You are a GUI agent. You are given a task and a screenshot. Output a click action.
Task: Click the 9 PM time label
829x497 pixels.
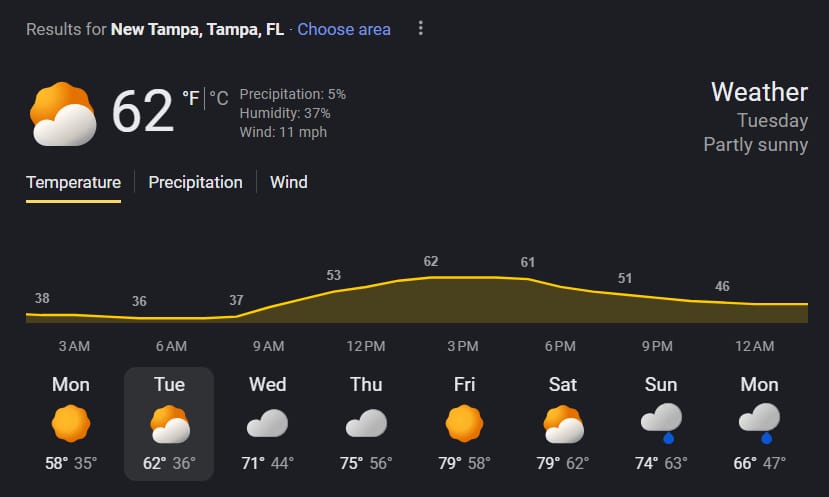pos(657,347)
